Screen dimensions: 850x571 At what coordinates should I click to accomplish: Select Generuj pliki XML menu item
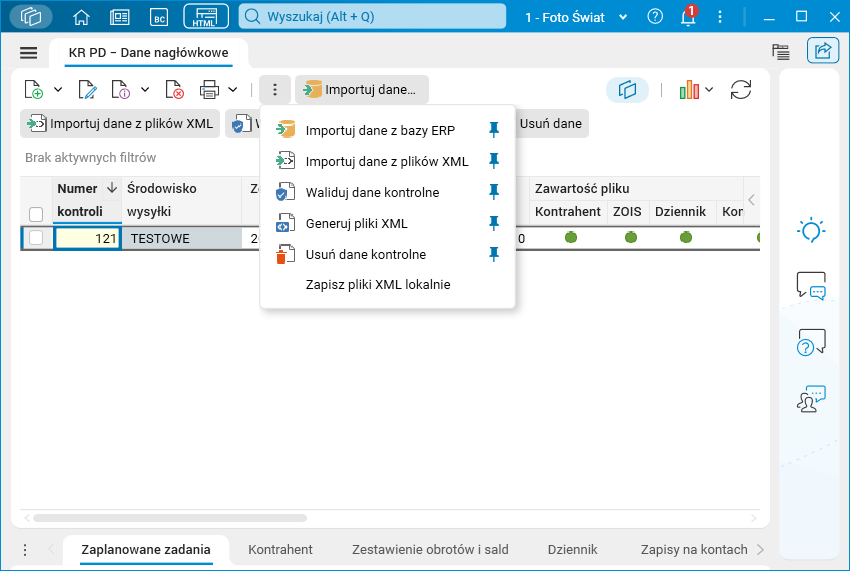(387, 223)
